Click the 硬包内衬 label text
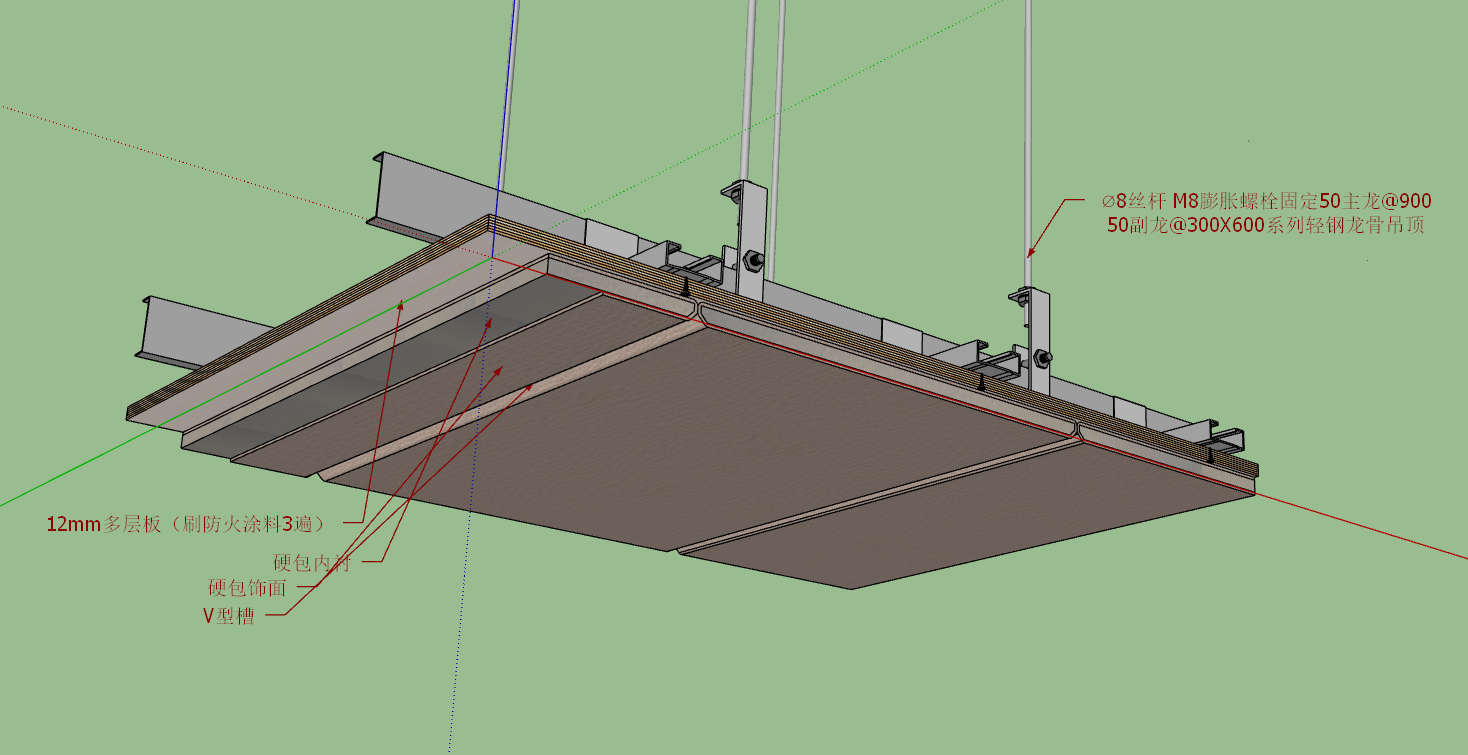 pos(312,562)
